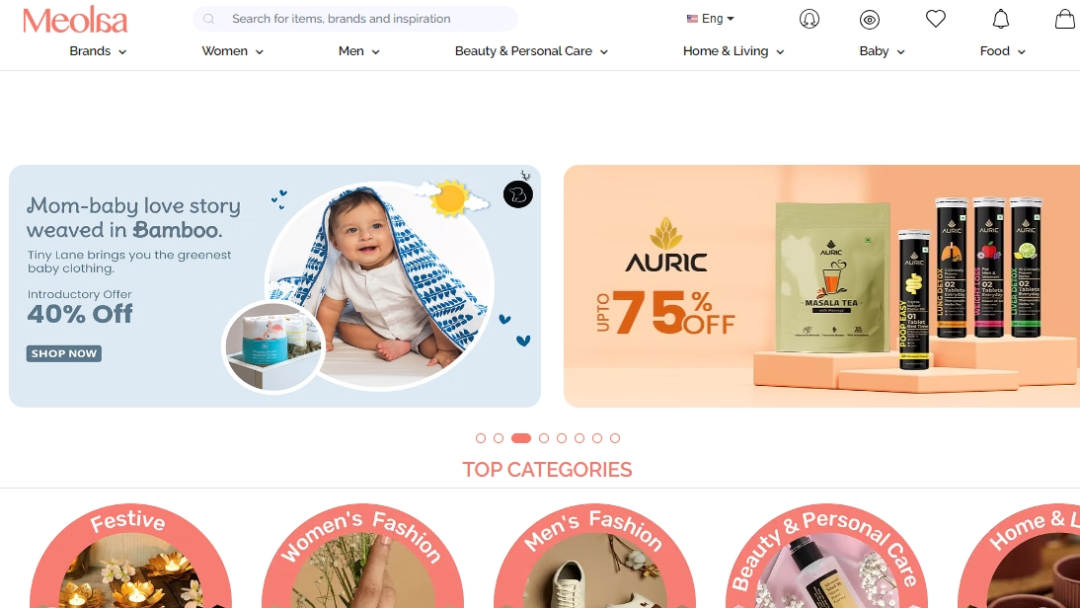This screenshot has height=608, width=1080.
Task: Open the Auric 75% off banner
Action: (x=822, y=286)
